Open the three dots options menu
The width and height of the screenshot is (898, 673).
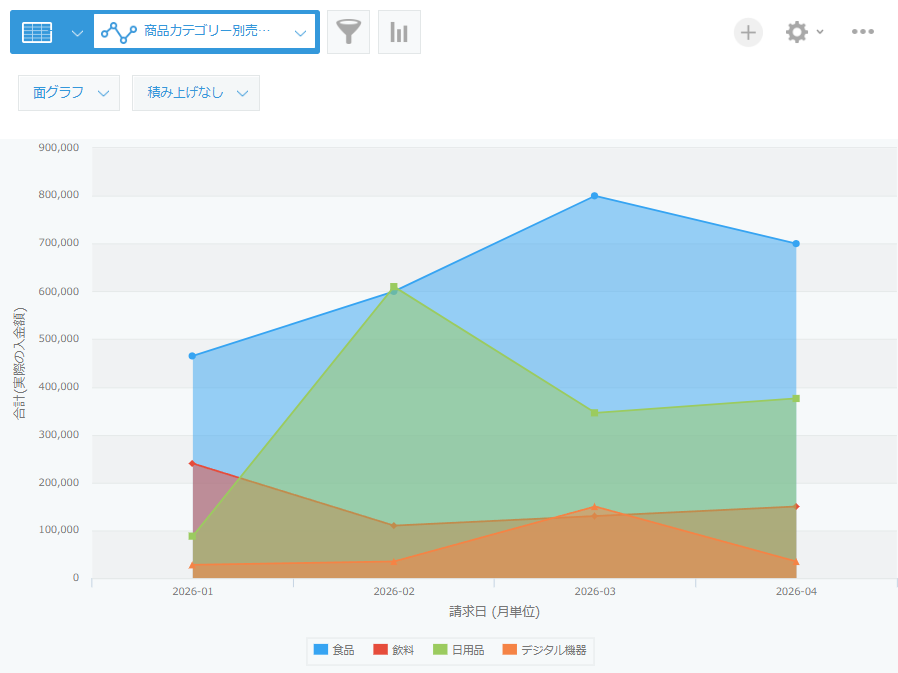point(862,32)
